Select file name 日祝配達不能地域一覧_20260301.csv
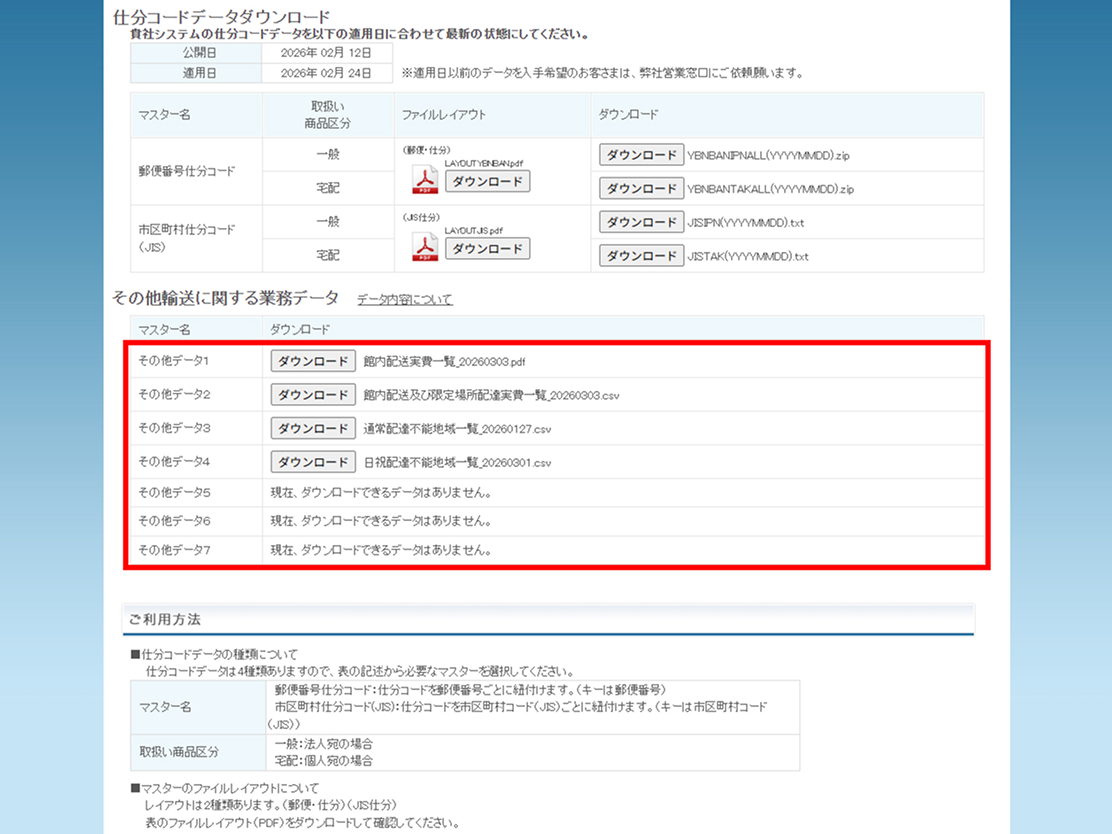Screen dimensions: 1112x834 click(457, 462)
